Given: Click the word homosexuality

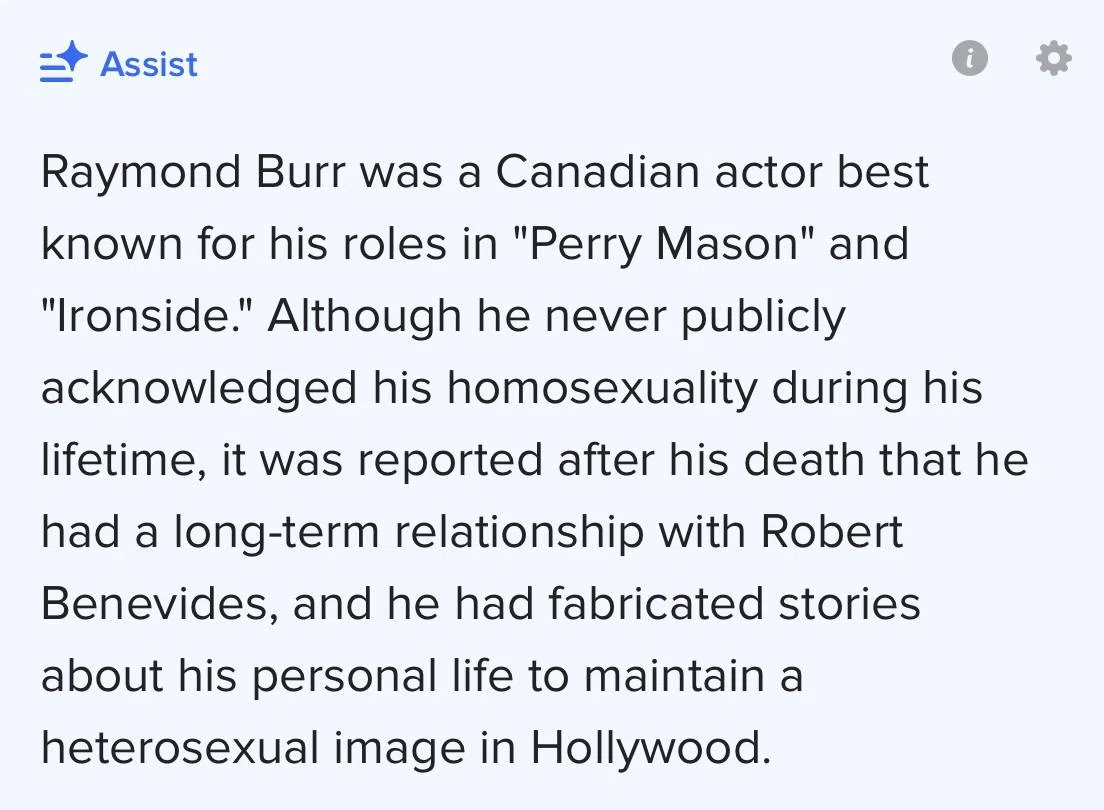Looking at the screenshot, I should tap(602, 388).
